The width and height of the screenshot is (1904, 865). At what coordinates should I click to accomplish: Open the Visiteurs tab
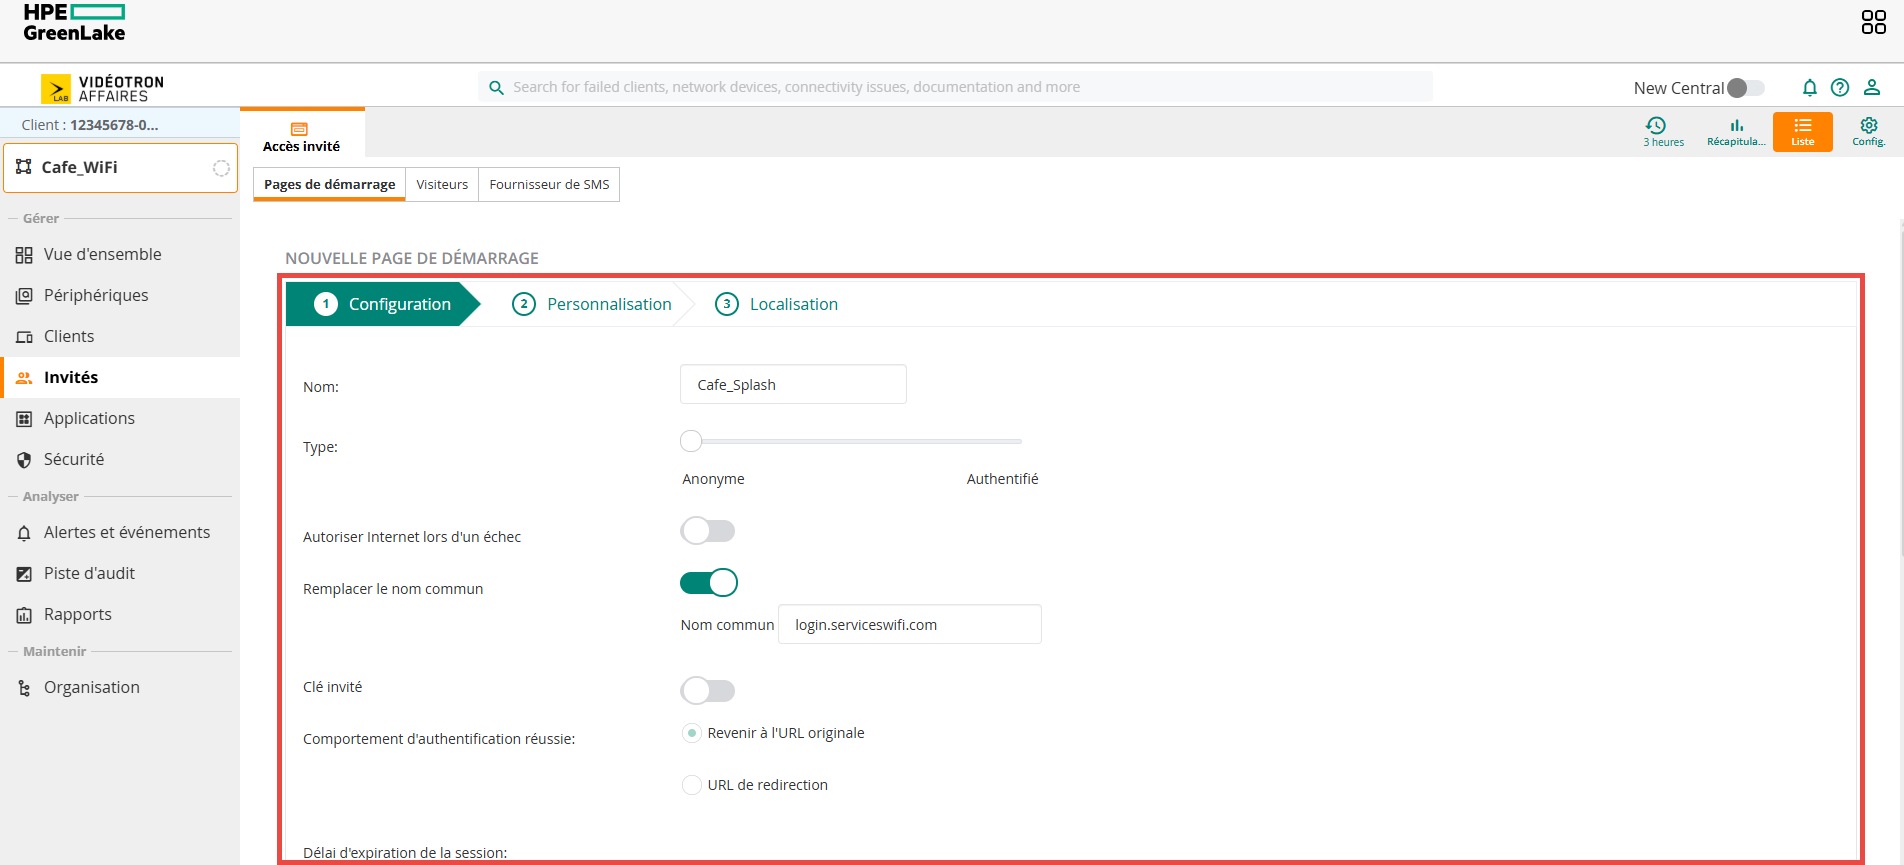pos(442,185)
